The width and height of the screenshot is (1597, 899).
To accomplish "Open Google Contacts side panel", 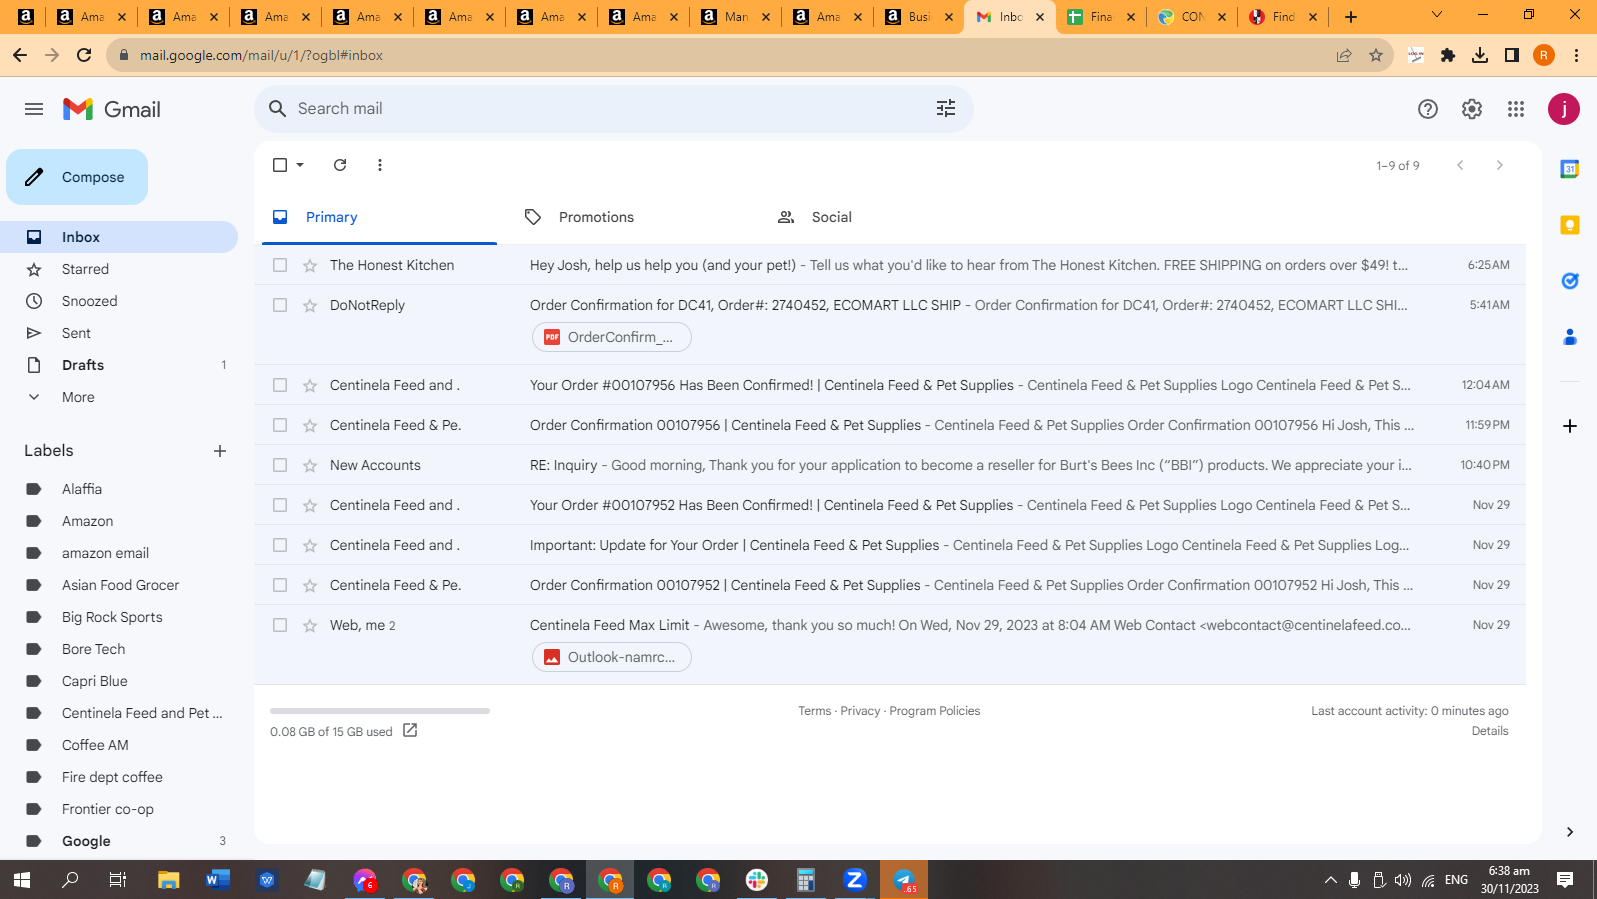I will (1570, 337).
